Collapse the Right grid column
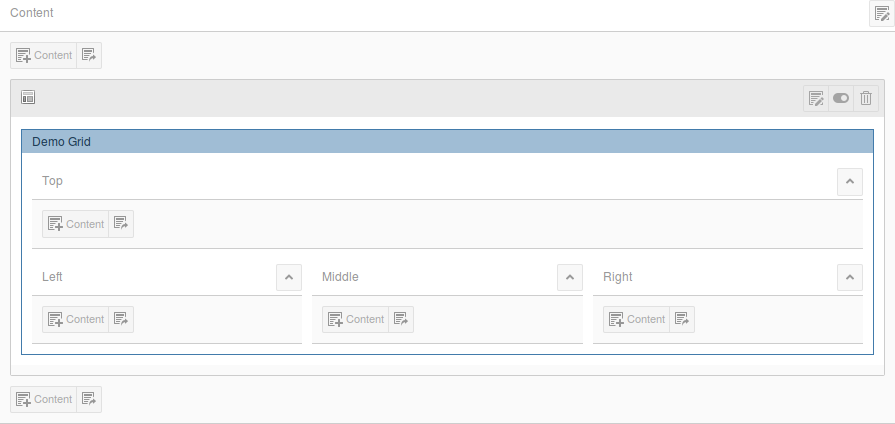This screenshot has width=895, height=424. [849, 277]
